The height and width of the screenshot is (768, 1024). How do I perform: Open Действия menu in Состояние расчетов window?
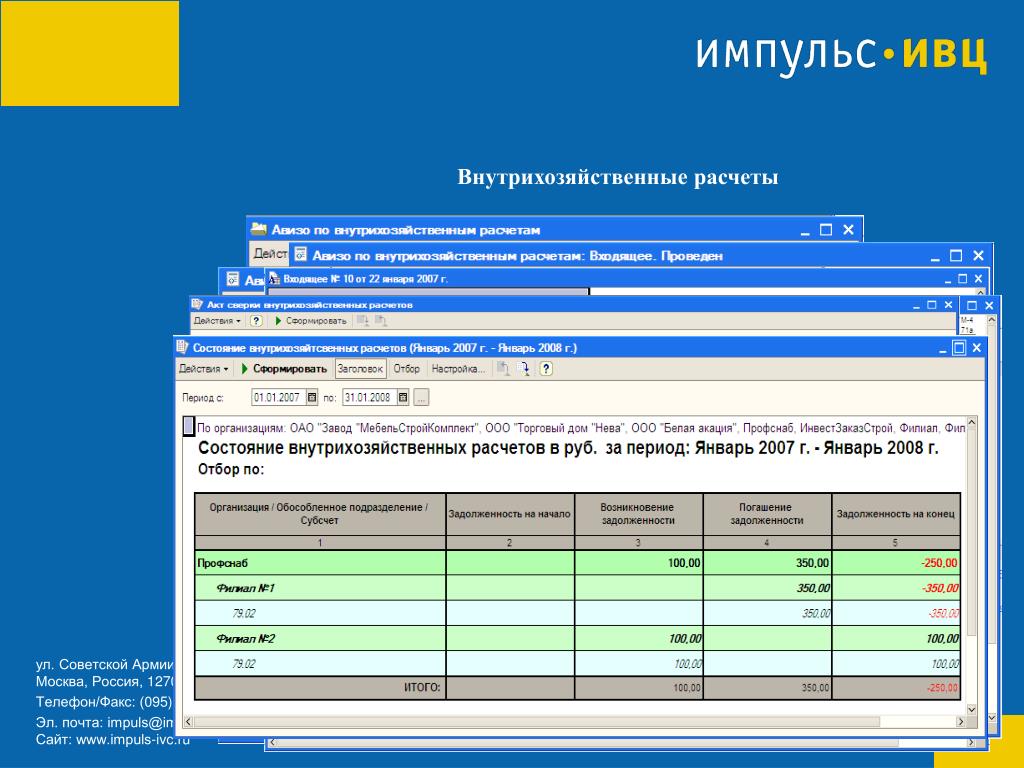click(203, 369)
